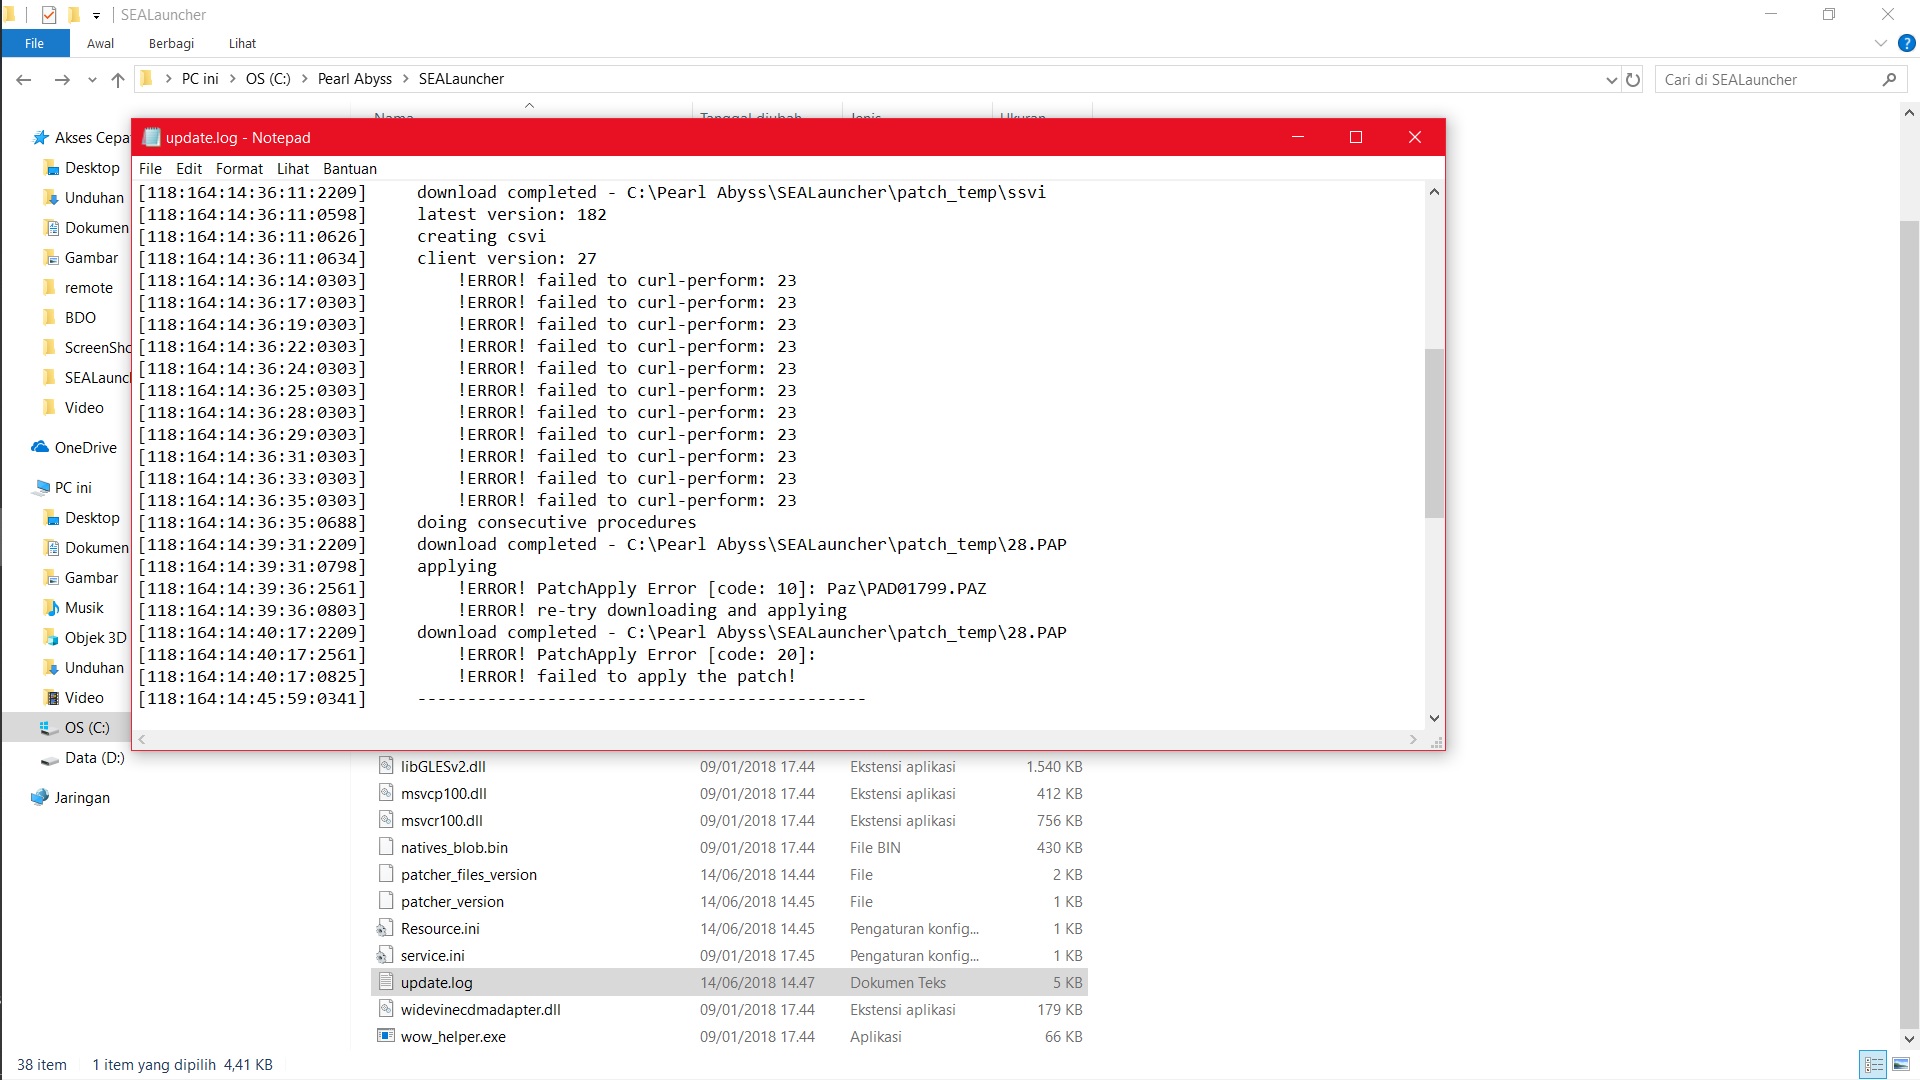1920x1080 pixels.
Task: Open Format menu in Notepad
Action: [239, 169]
